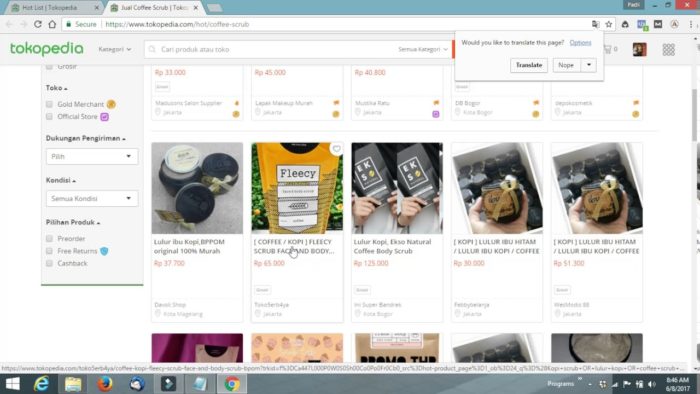Open the Semua Kategori search dropdown

coord(422,49)
